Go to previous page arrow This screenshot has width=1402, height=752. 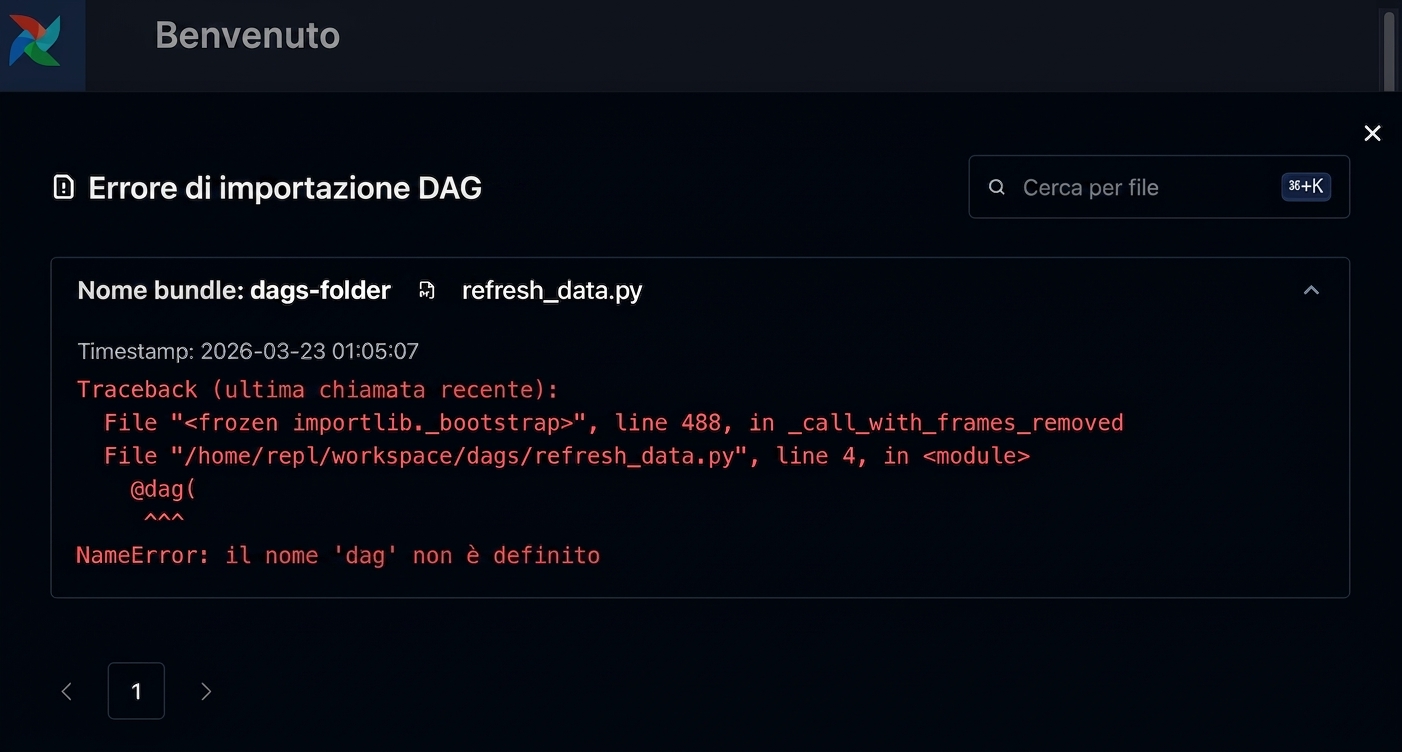(x=67, y=691)
